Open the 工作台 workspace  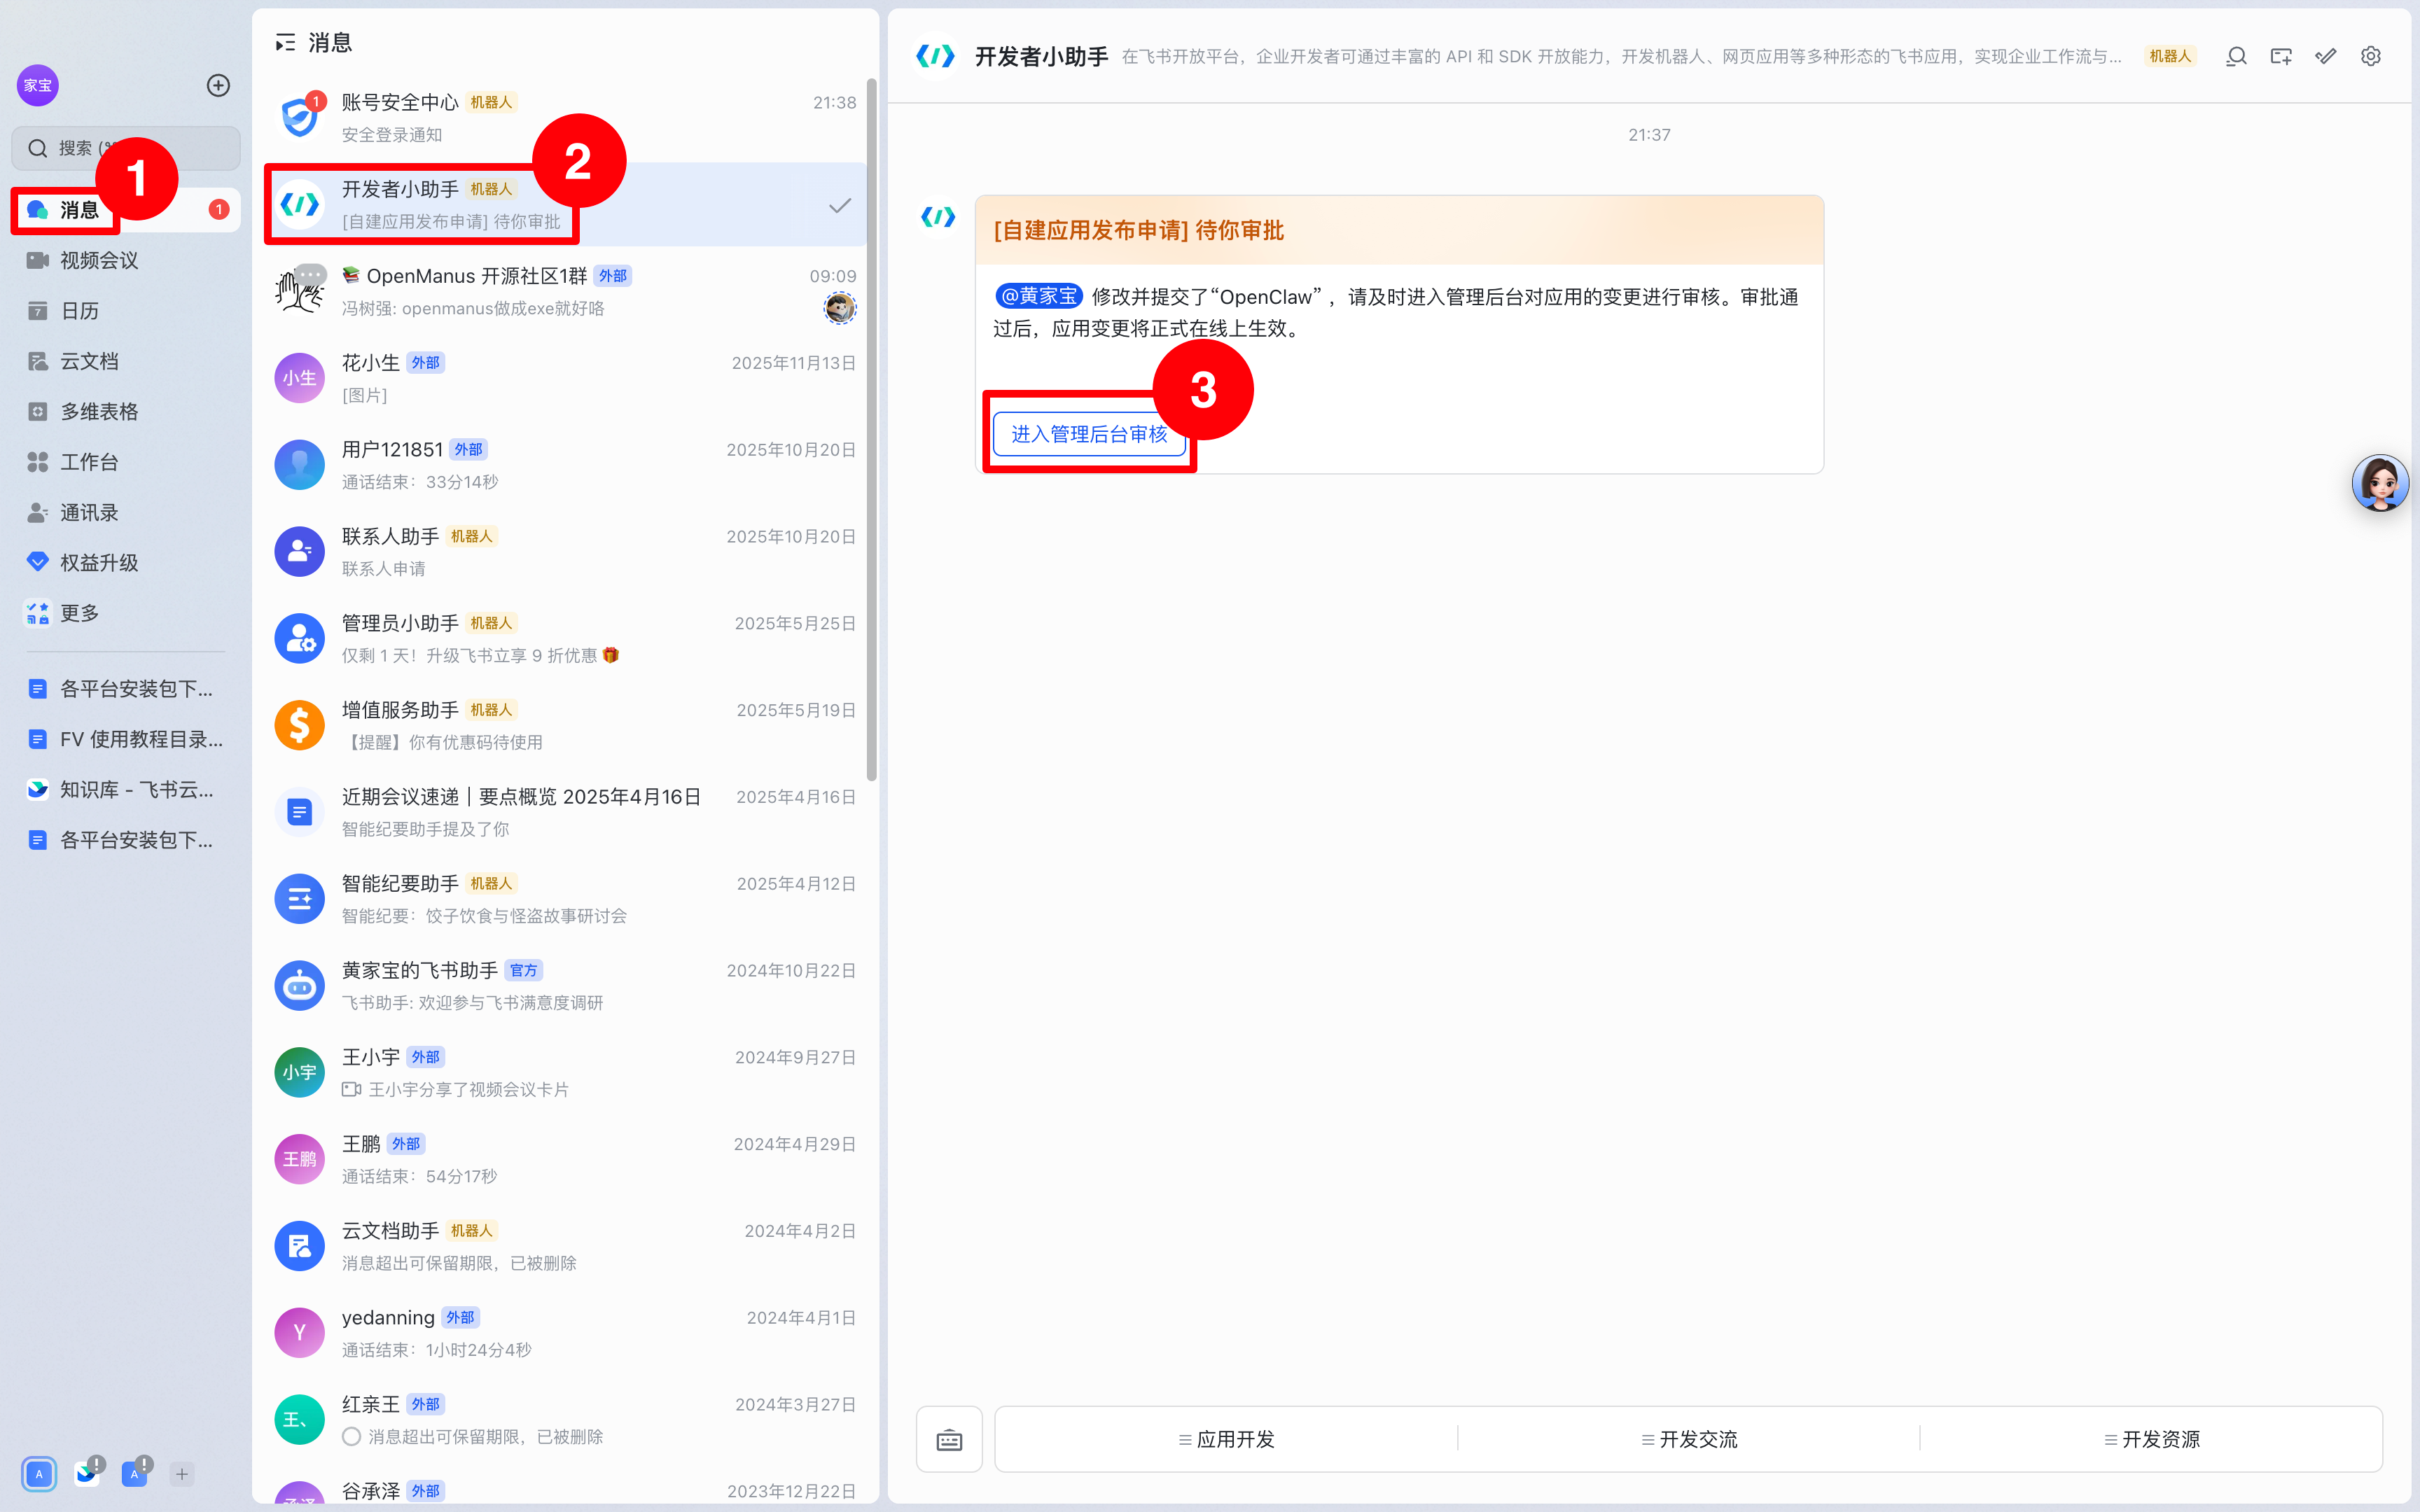click(x=126, y=462)
